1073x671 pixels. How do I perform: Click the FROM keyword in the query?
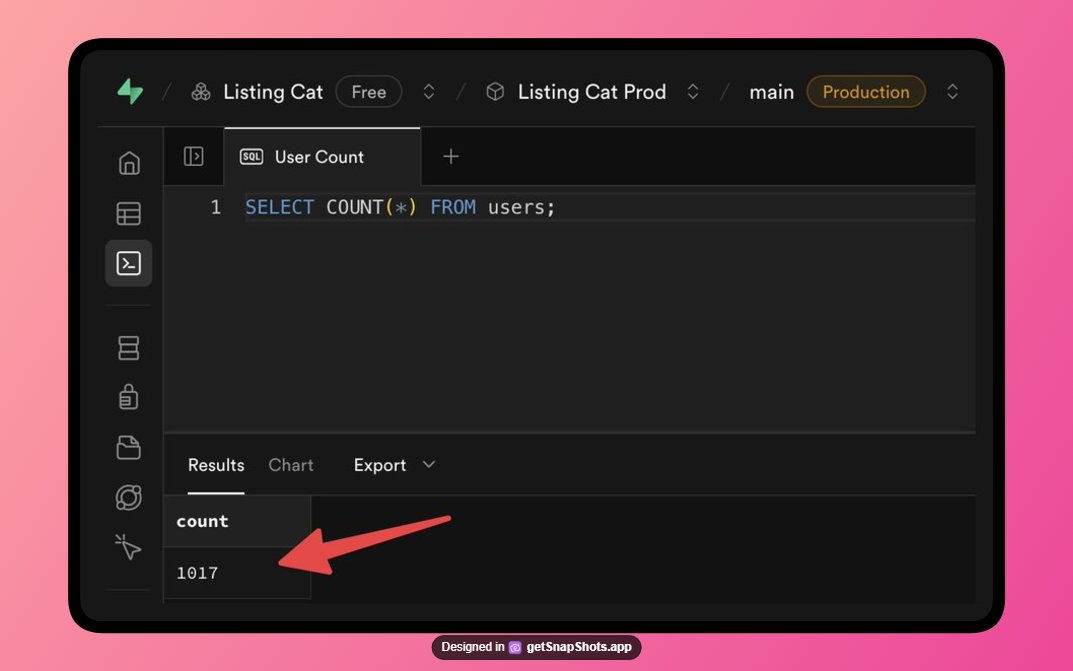pyautogui.click(x=452, y=207)
